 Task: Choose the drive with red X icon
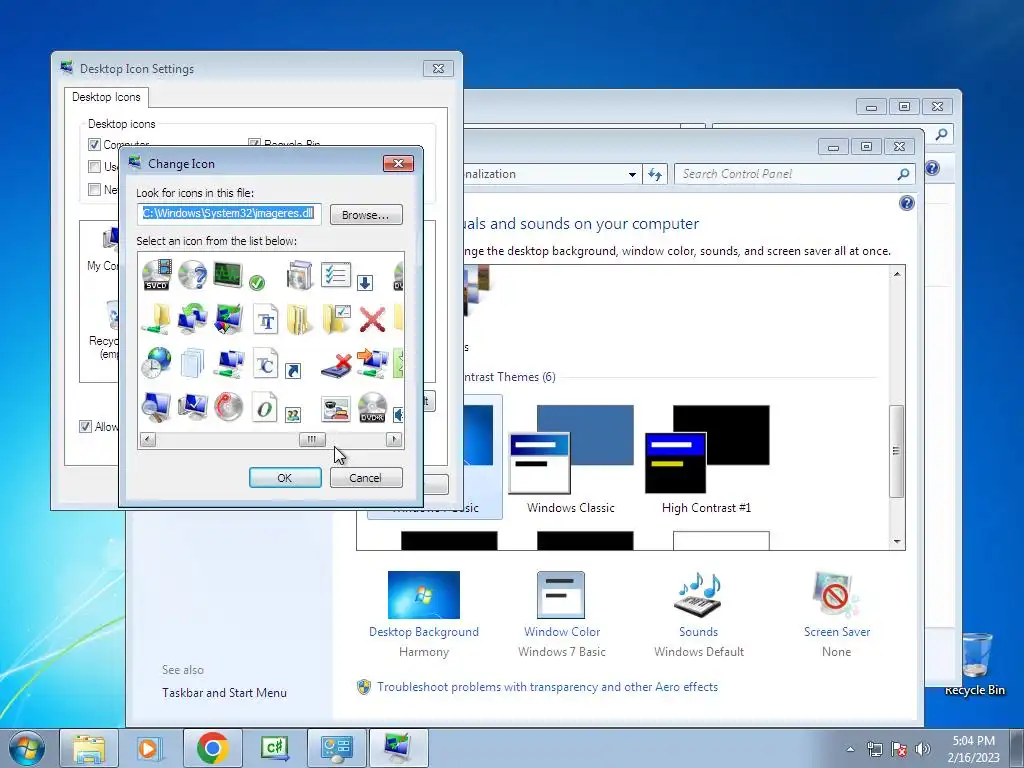(336, 364)
